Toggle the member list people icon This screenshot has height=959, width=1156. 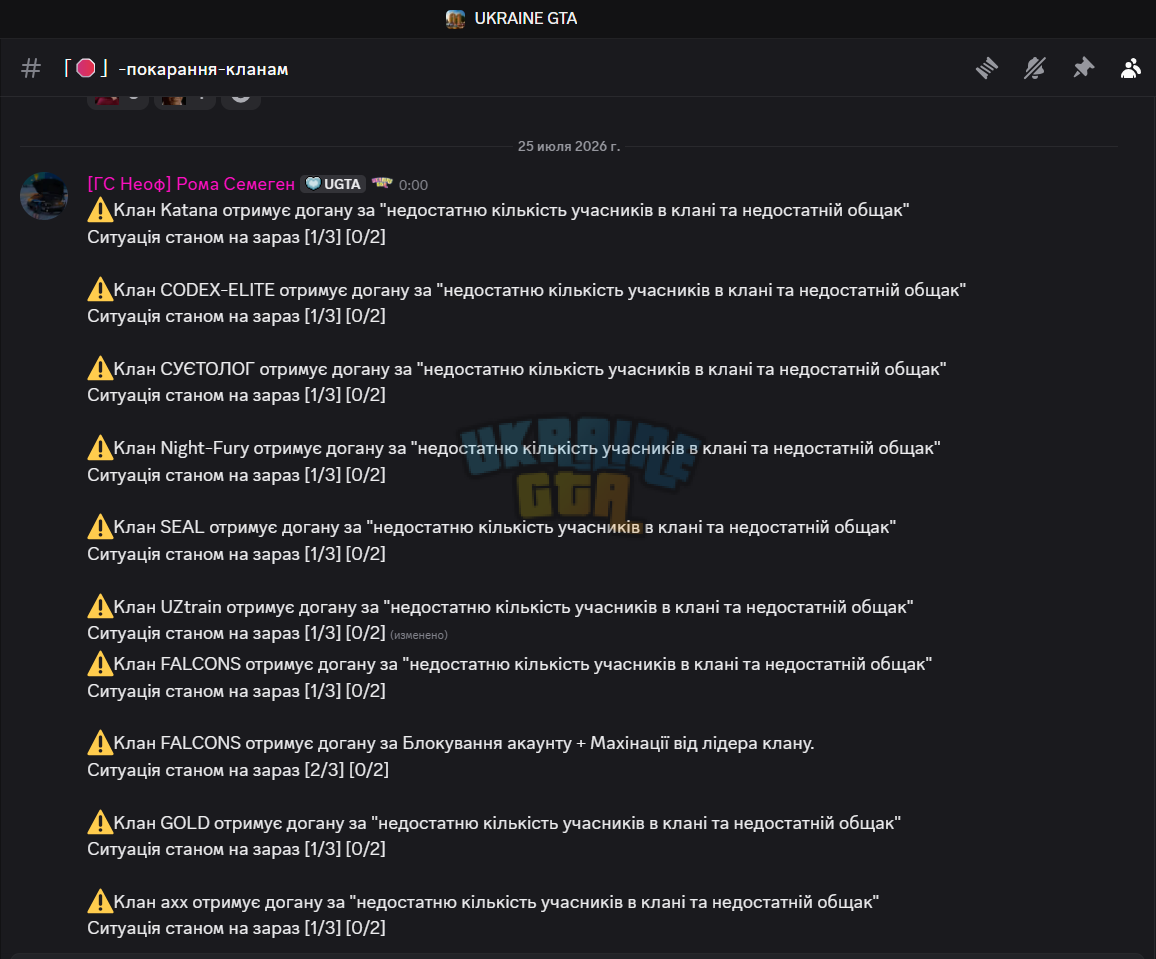1131,69
